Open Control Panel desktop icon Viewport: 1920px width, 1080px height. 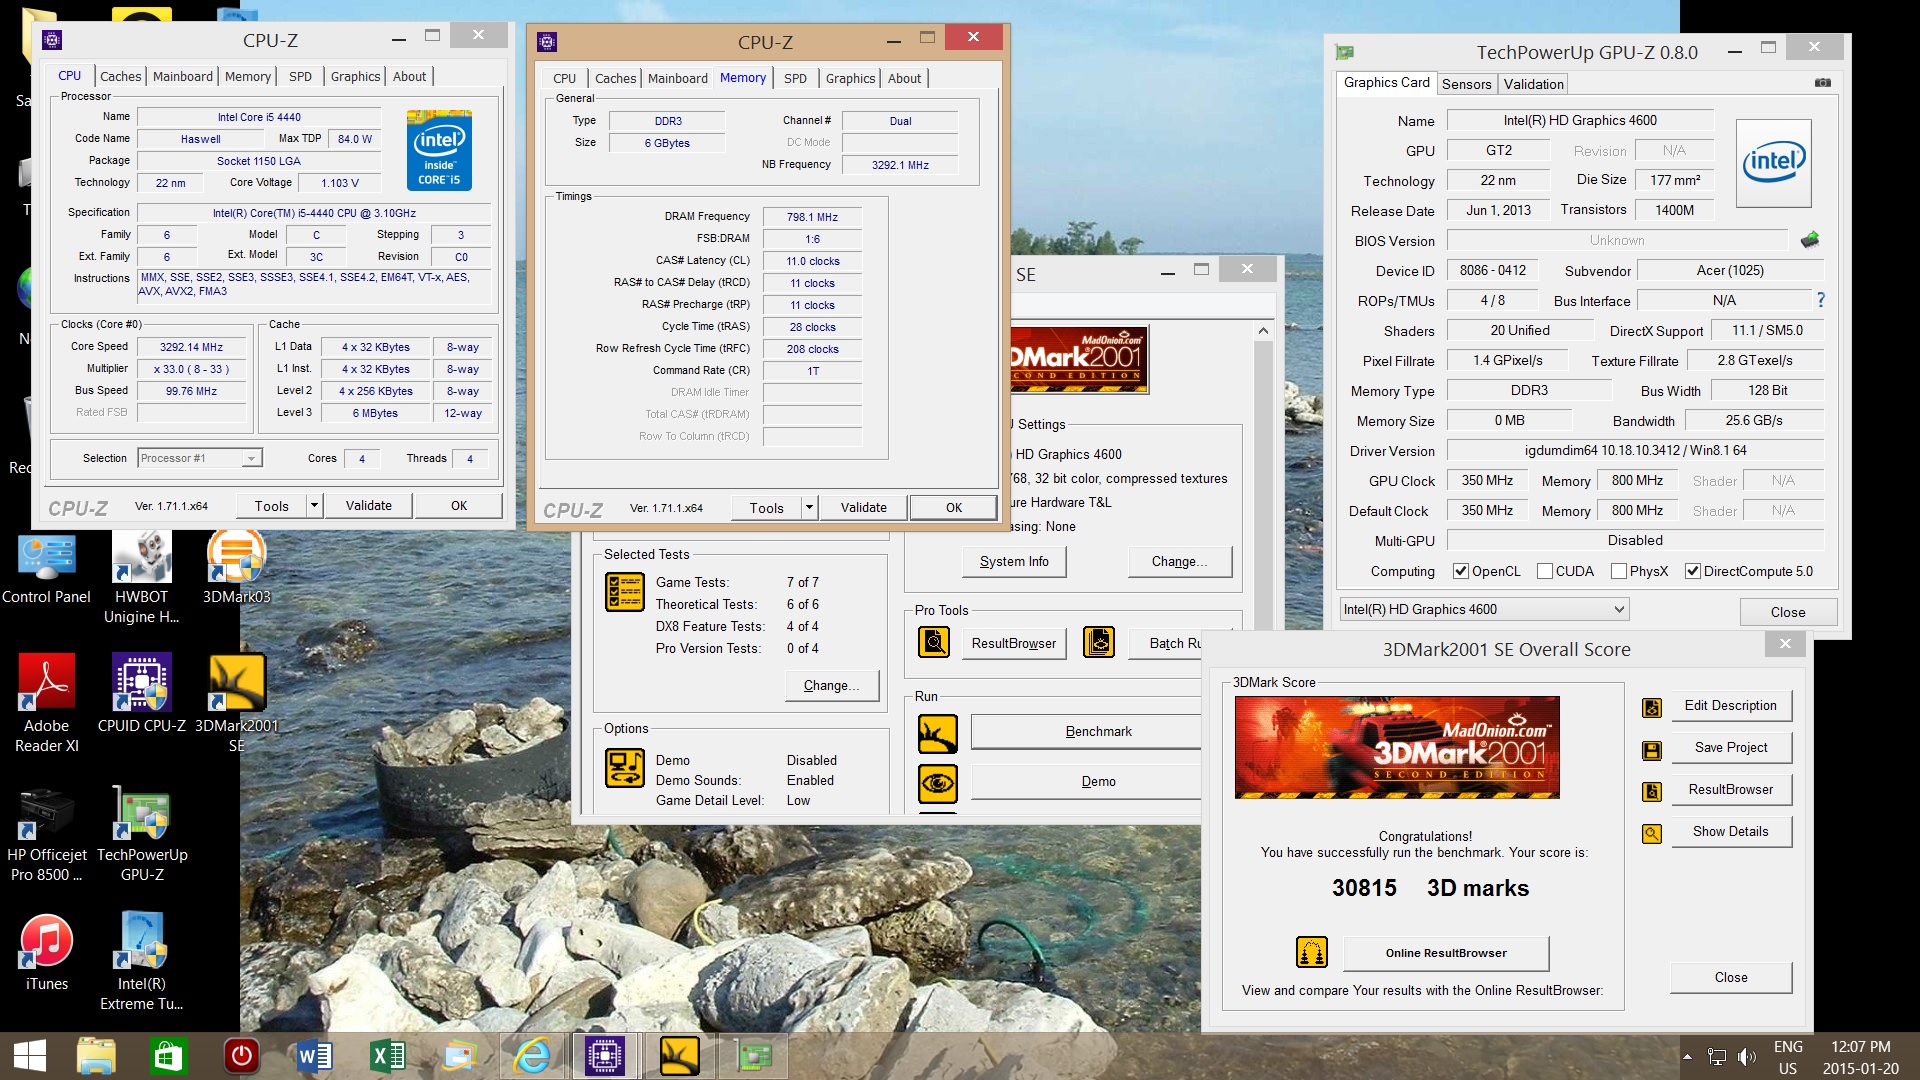pos(46,568)
